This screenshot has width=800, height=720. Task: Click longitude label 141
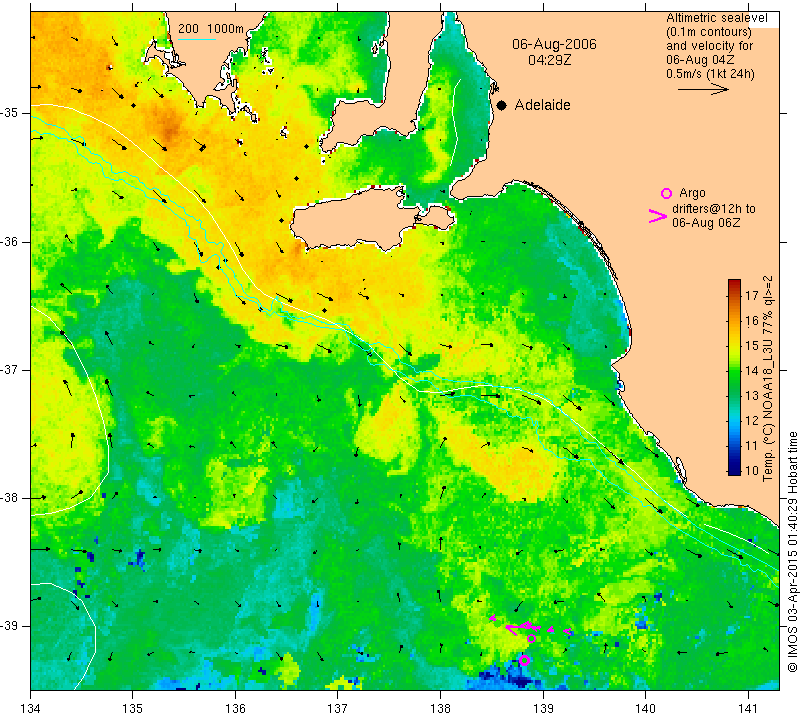click(x=748, y=709)
